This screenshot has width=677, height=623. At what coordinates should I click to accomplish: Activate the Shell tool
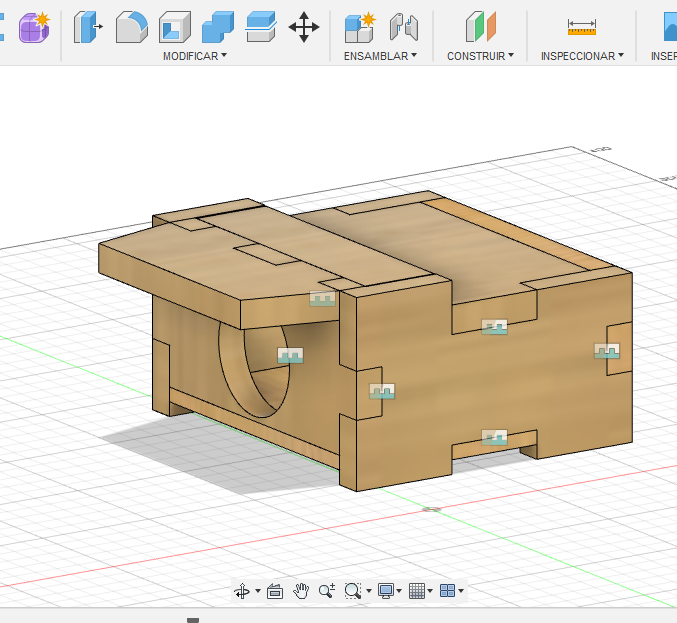coord(175,26)
